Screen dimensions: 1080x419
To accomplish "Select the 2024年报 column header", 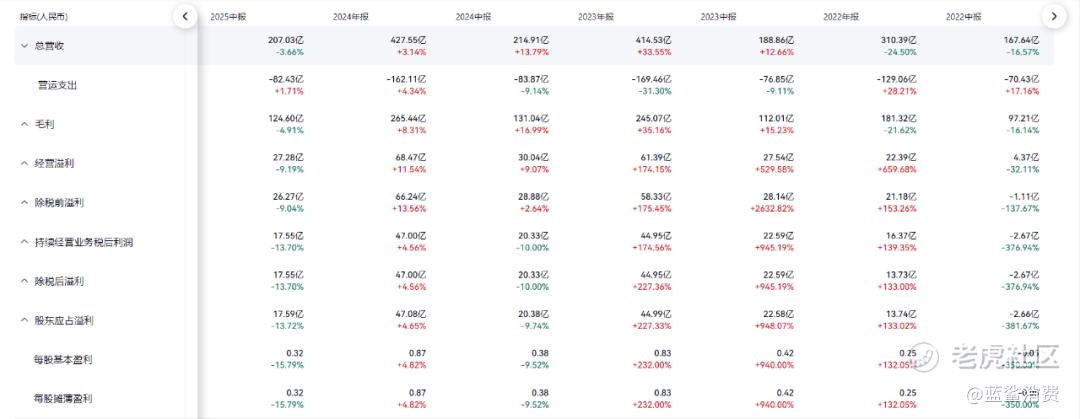I will click(351, 16).
